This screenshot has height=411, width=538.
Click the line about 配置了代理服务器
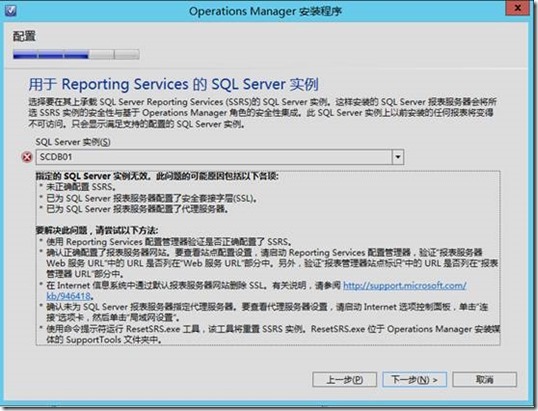[x=137, y=209]
